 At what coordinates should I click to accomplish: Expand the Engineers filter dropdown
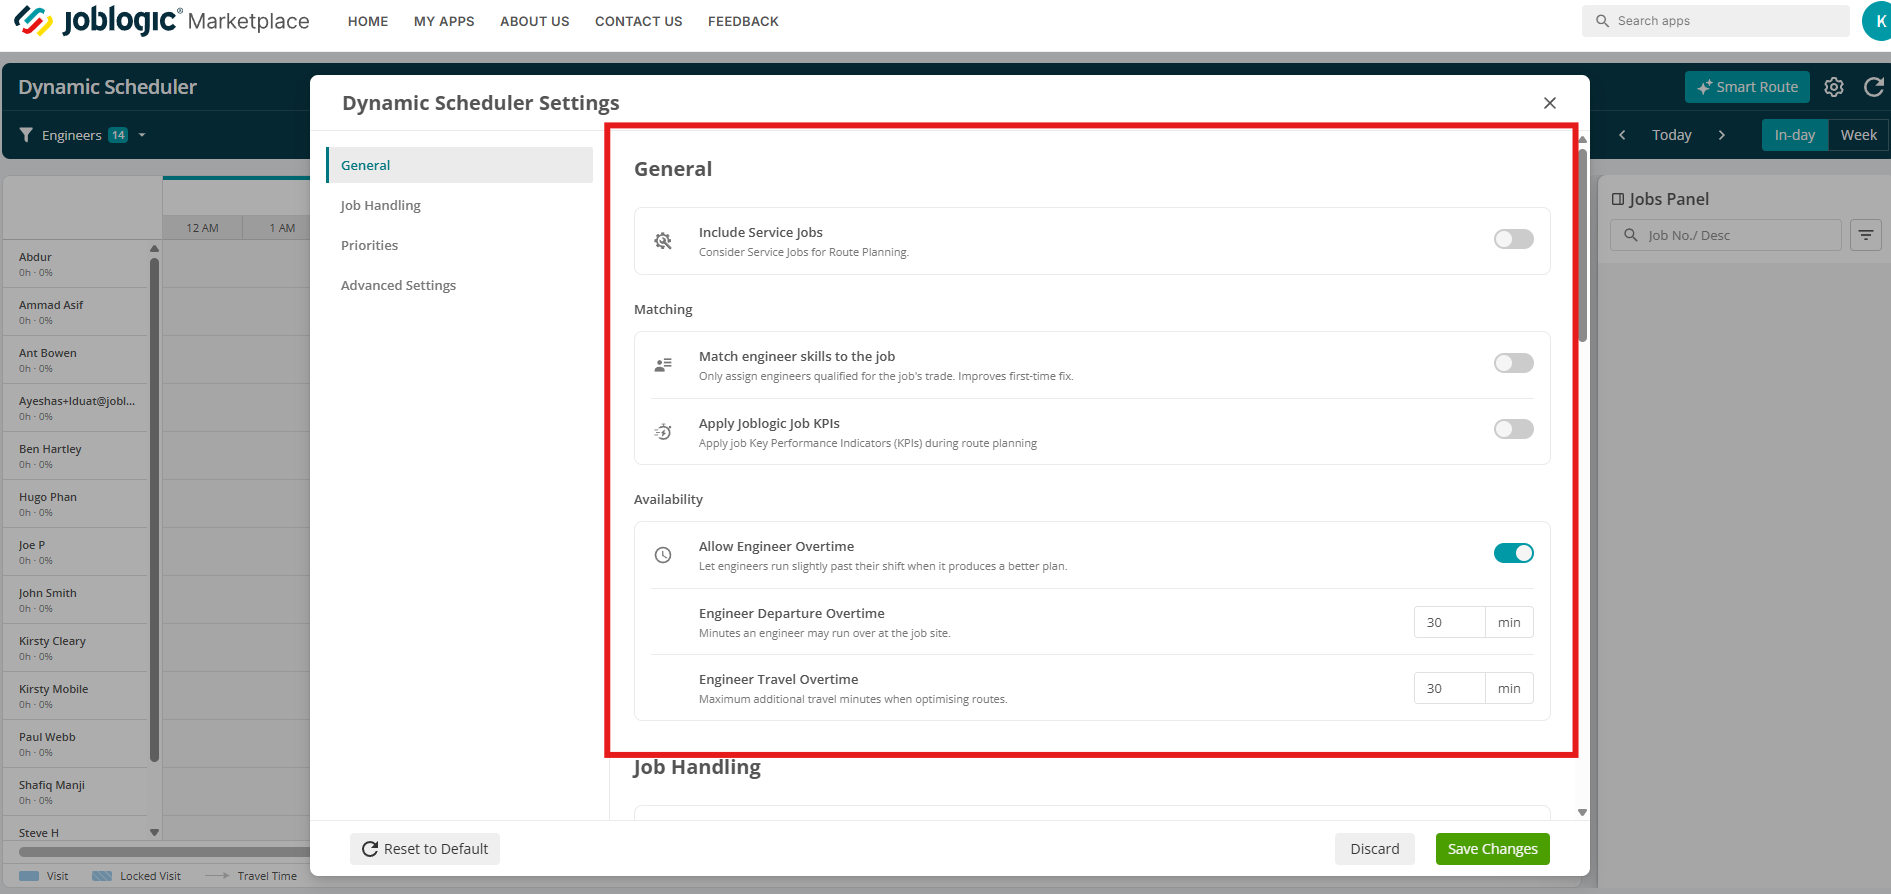[x=142, y=135]
